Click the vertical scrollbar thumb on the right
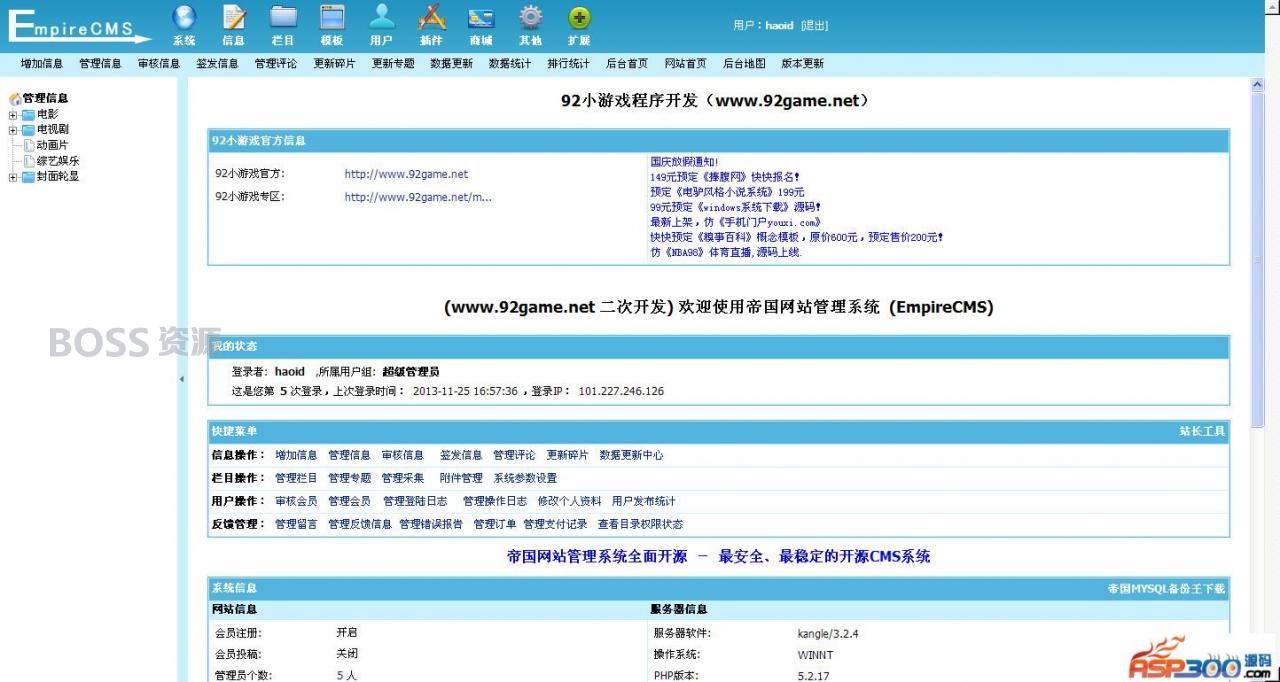 pyautogui.click(x=1258, y=260)
